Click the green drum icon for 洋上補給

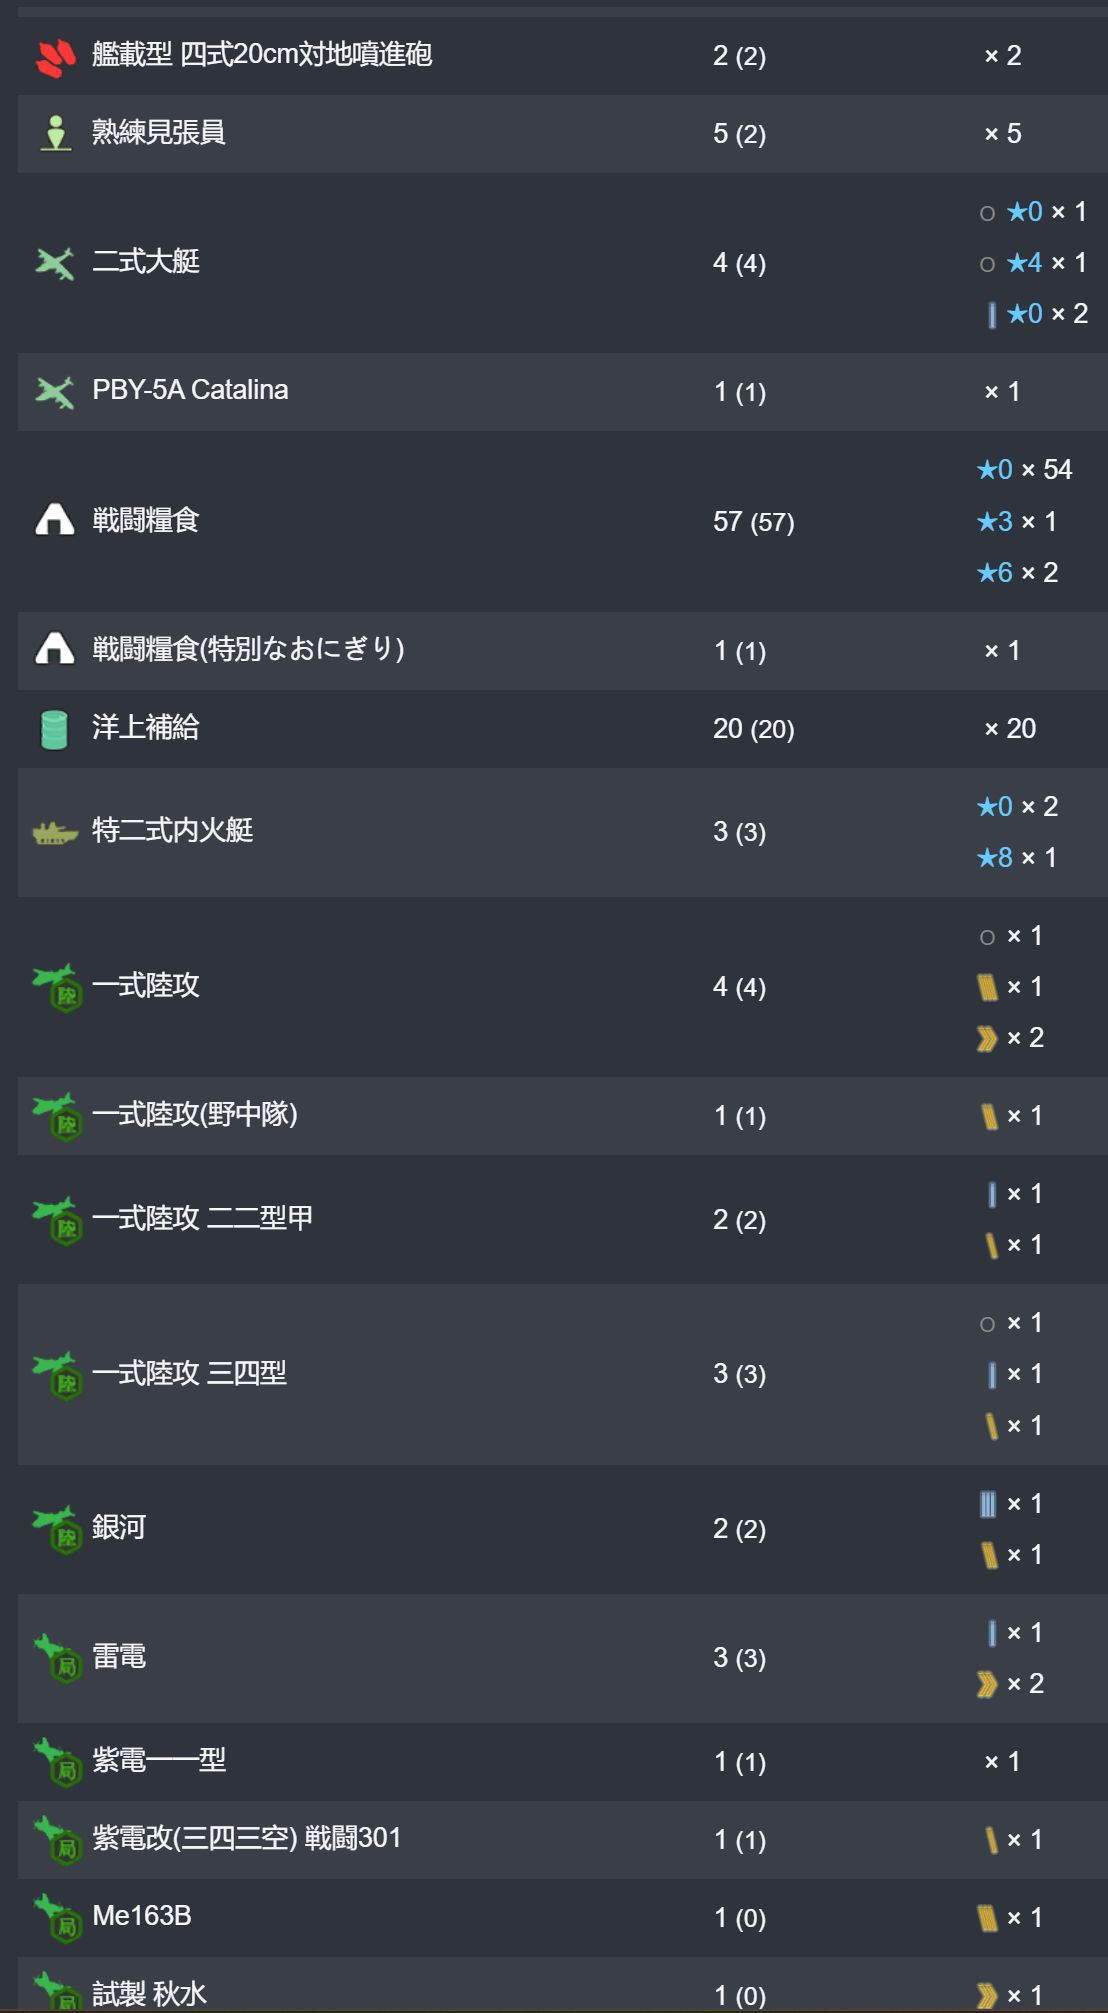click(x=55, y=729)
